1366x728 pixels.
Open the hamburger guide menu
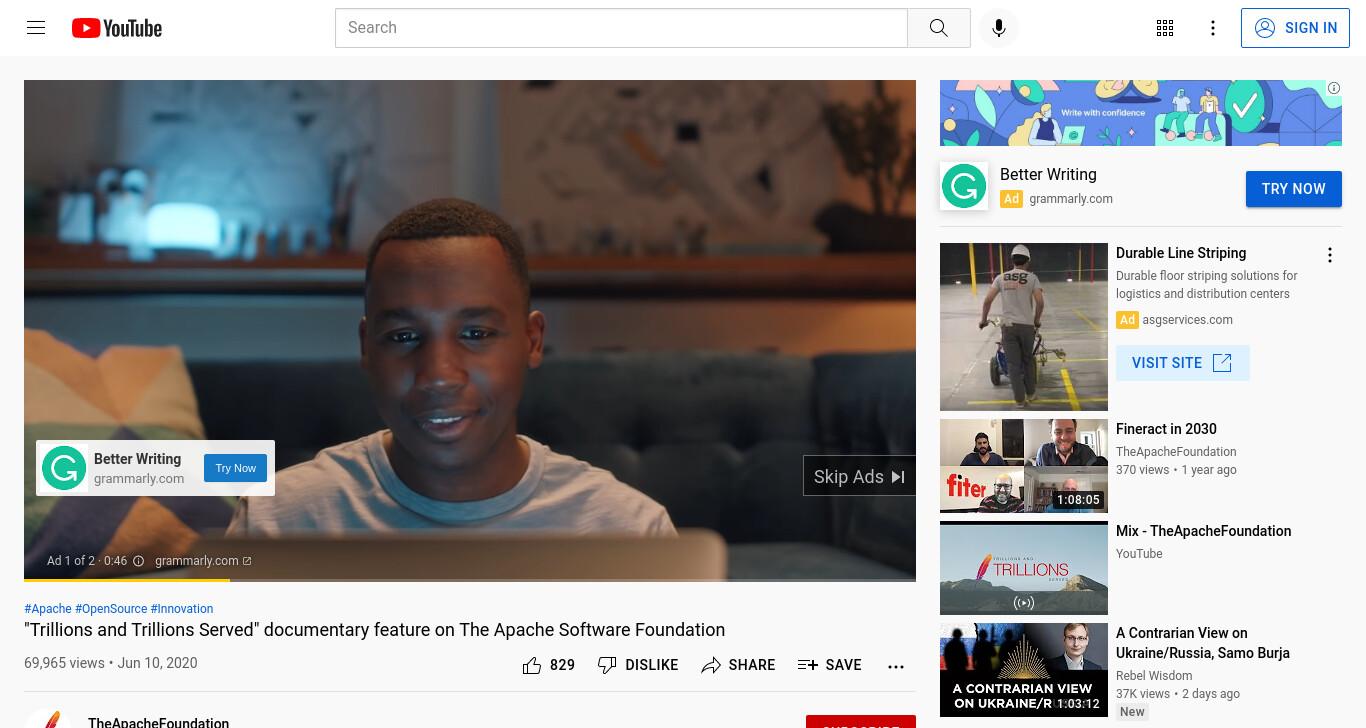click(36, 28)
